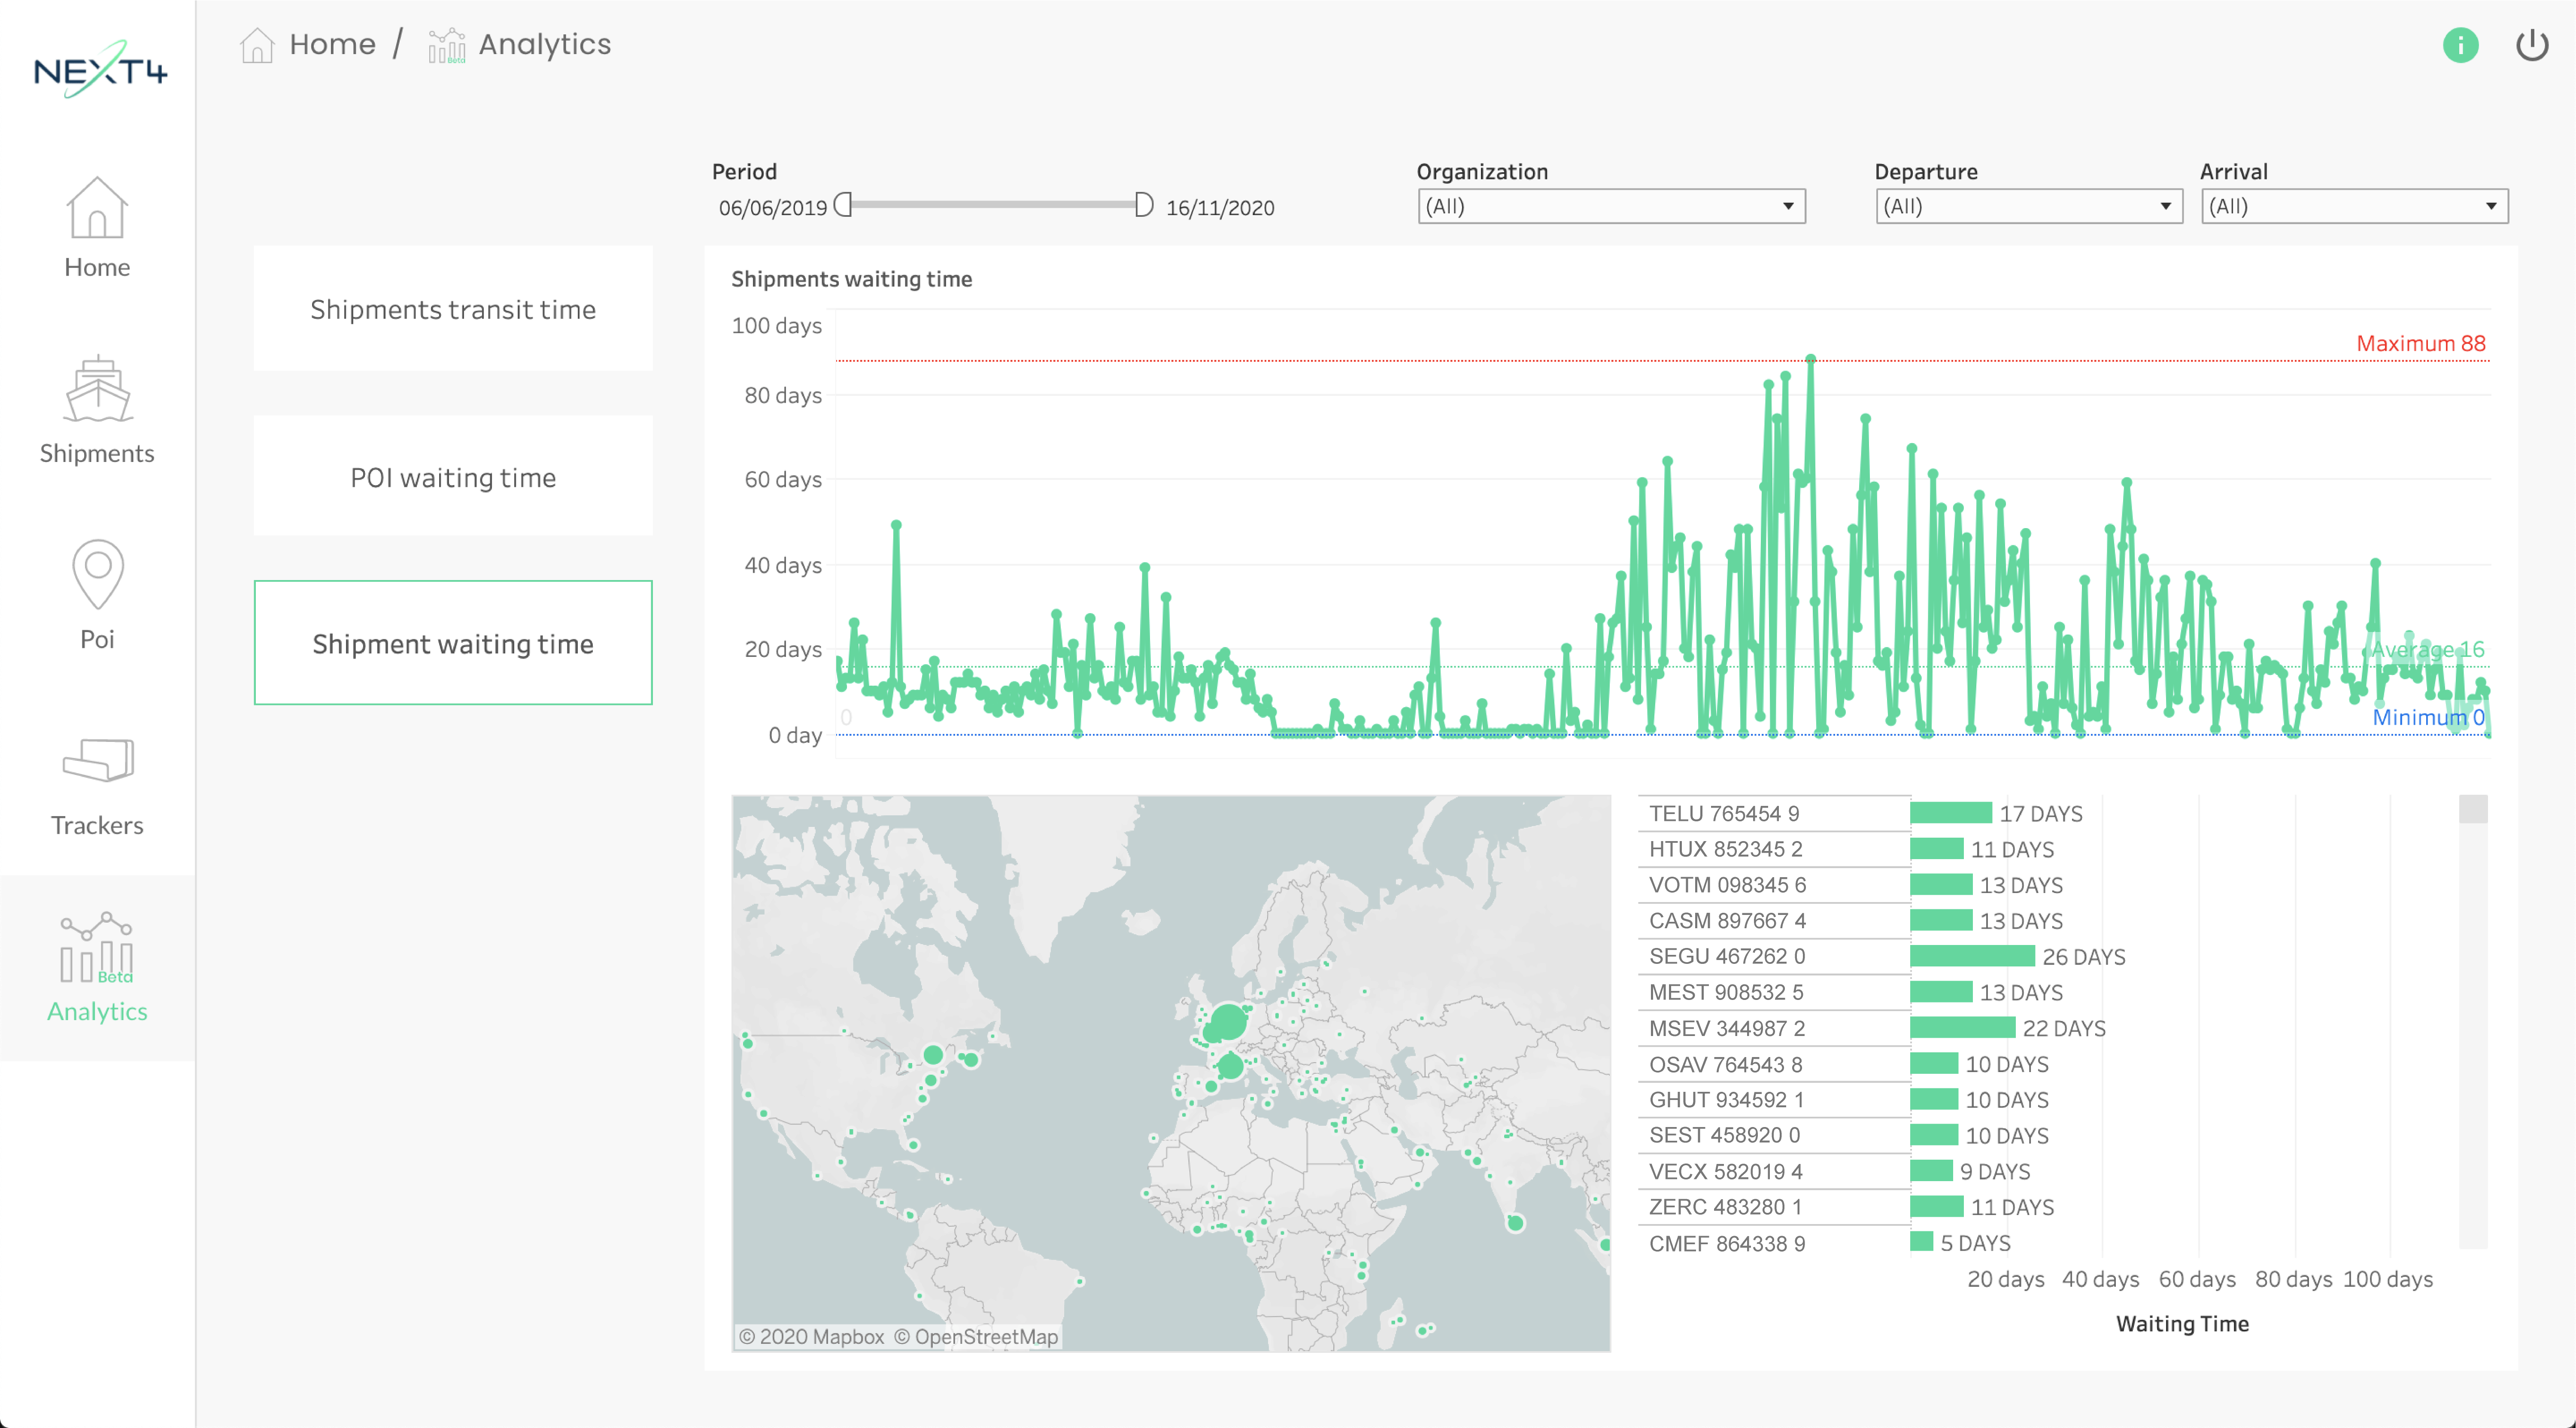The image size is (2576, 1428).
Task: Select row OSAV 764543 8
Action: [x=1774, y=1064]
